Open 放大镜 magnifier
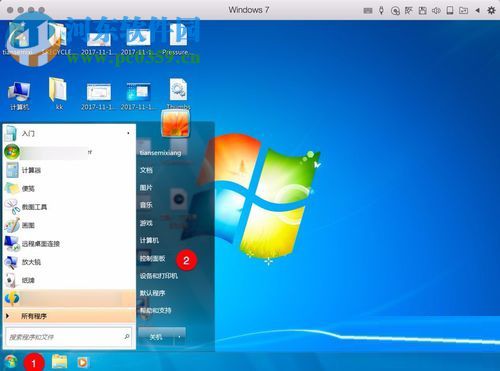Viewport: 500px width, 371px height. (69, 262)
